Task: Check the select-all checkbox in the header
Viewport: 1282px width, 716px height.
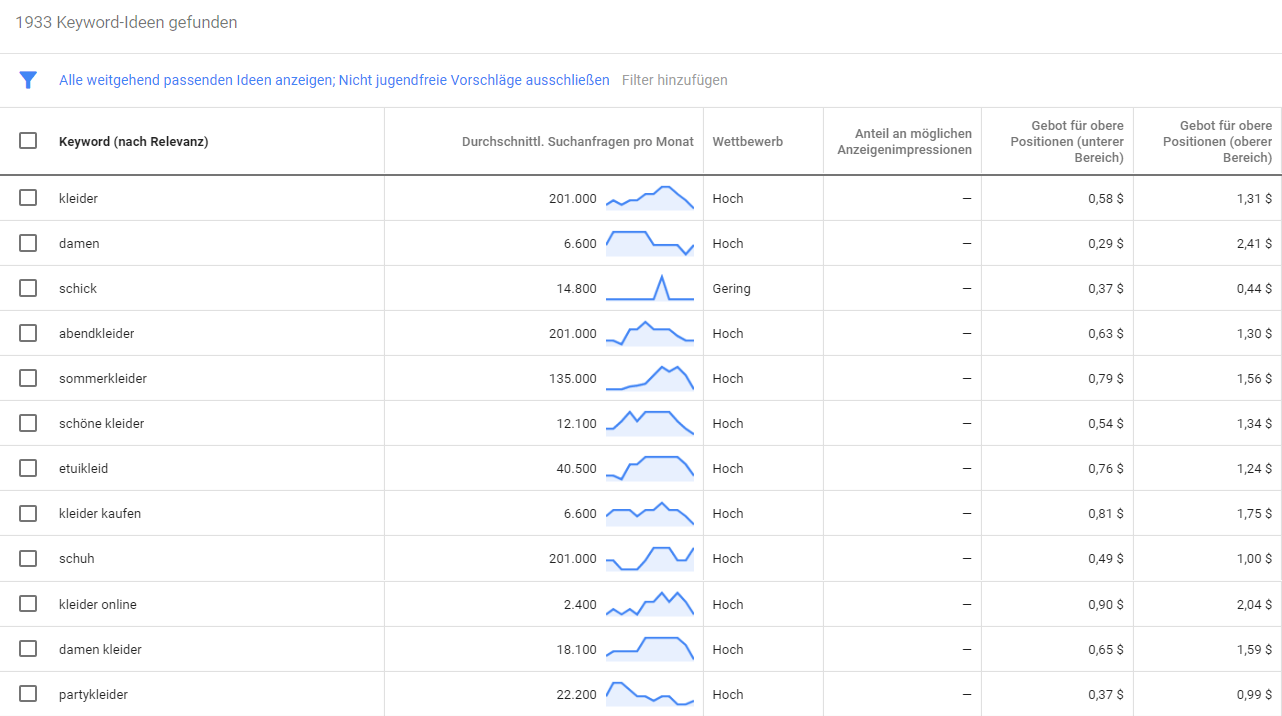Action: point(28,141)
